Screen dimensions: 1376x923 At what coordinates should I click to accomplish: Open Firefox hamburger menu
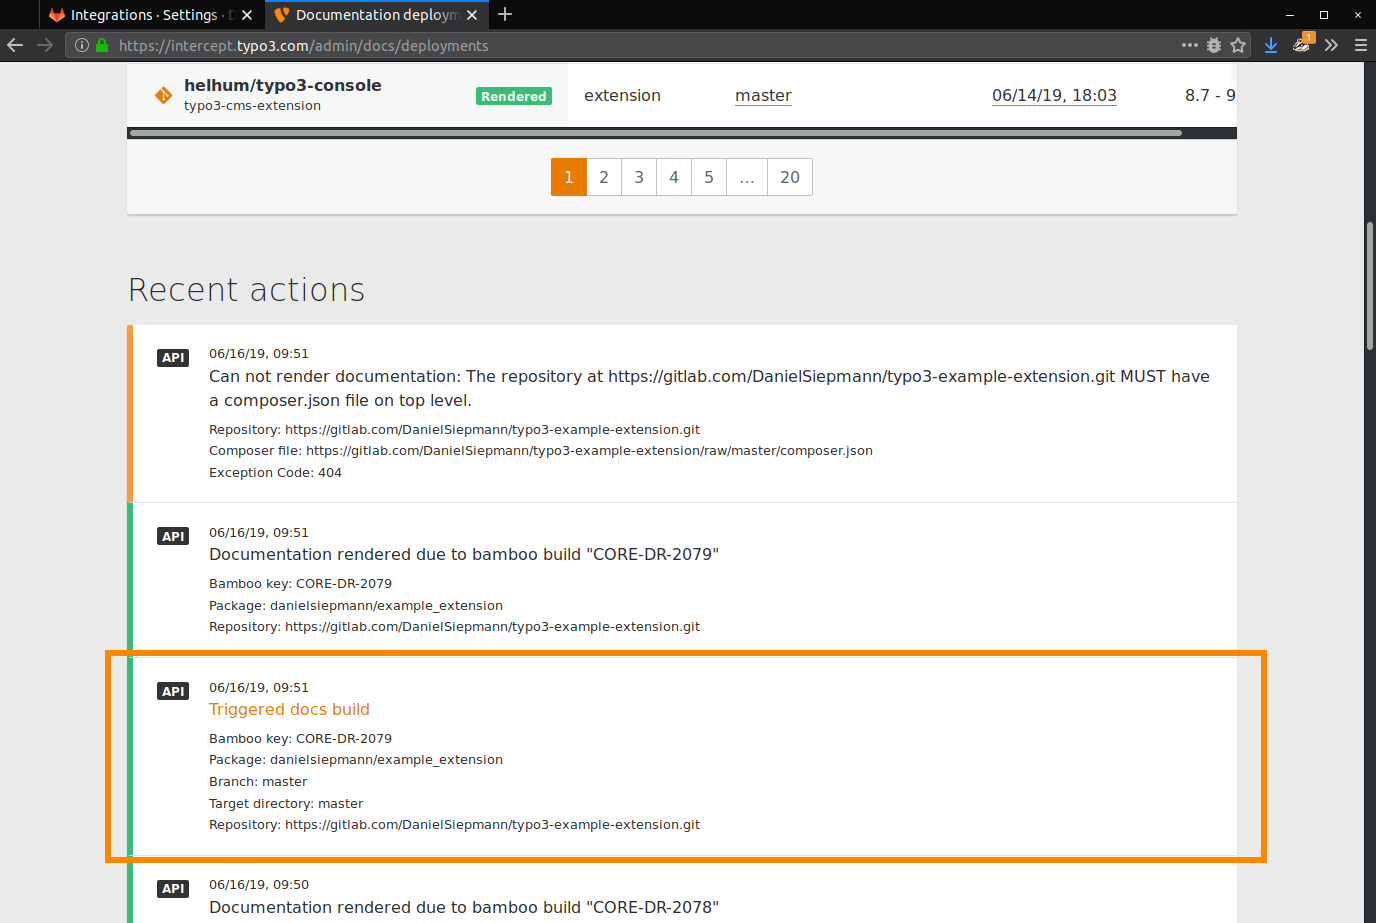[x=1361, y=45]
